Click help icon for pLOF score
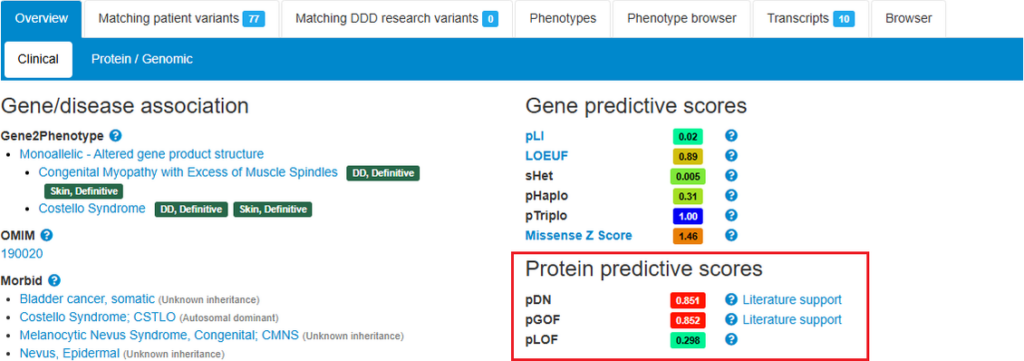1024x361 pixels. point(731,339)
